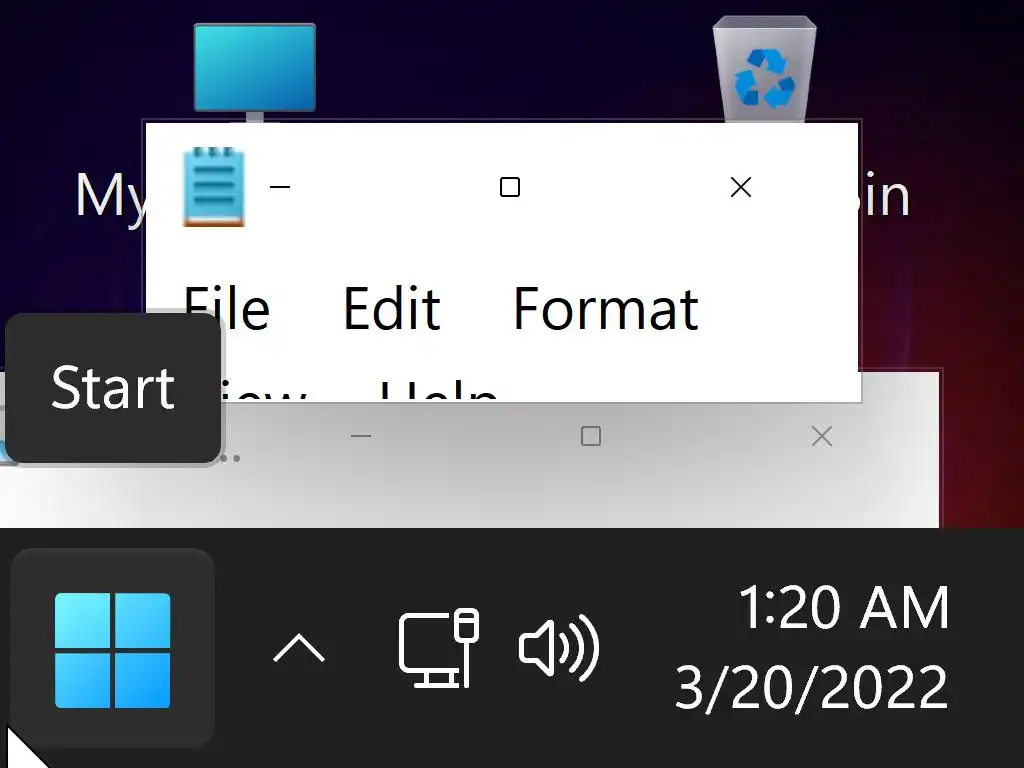This screenshot has height=768, width=1024.
Task: Show hidden tray icons chevron
Action: tap(299, 650)
